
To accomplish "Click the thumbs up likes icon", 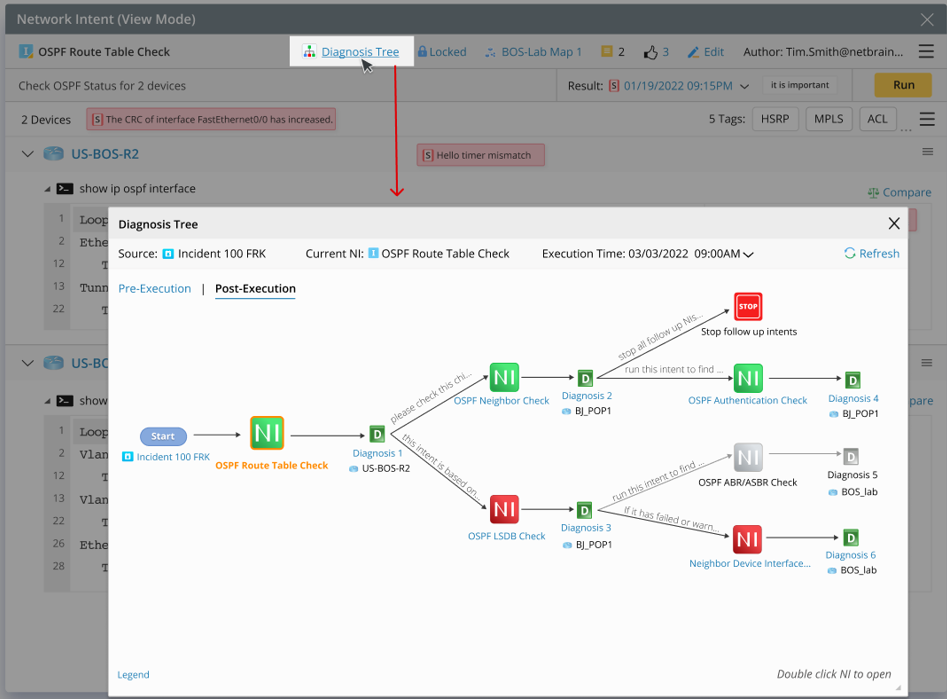I will click(x=650, y=52).
